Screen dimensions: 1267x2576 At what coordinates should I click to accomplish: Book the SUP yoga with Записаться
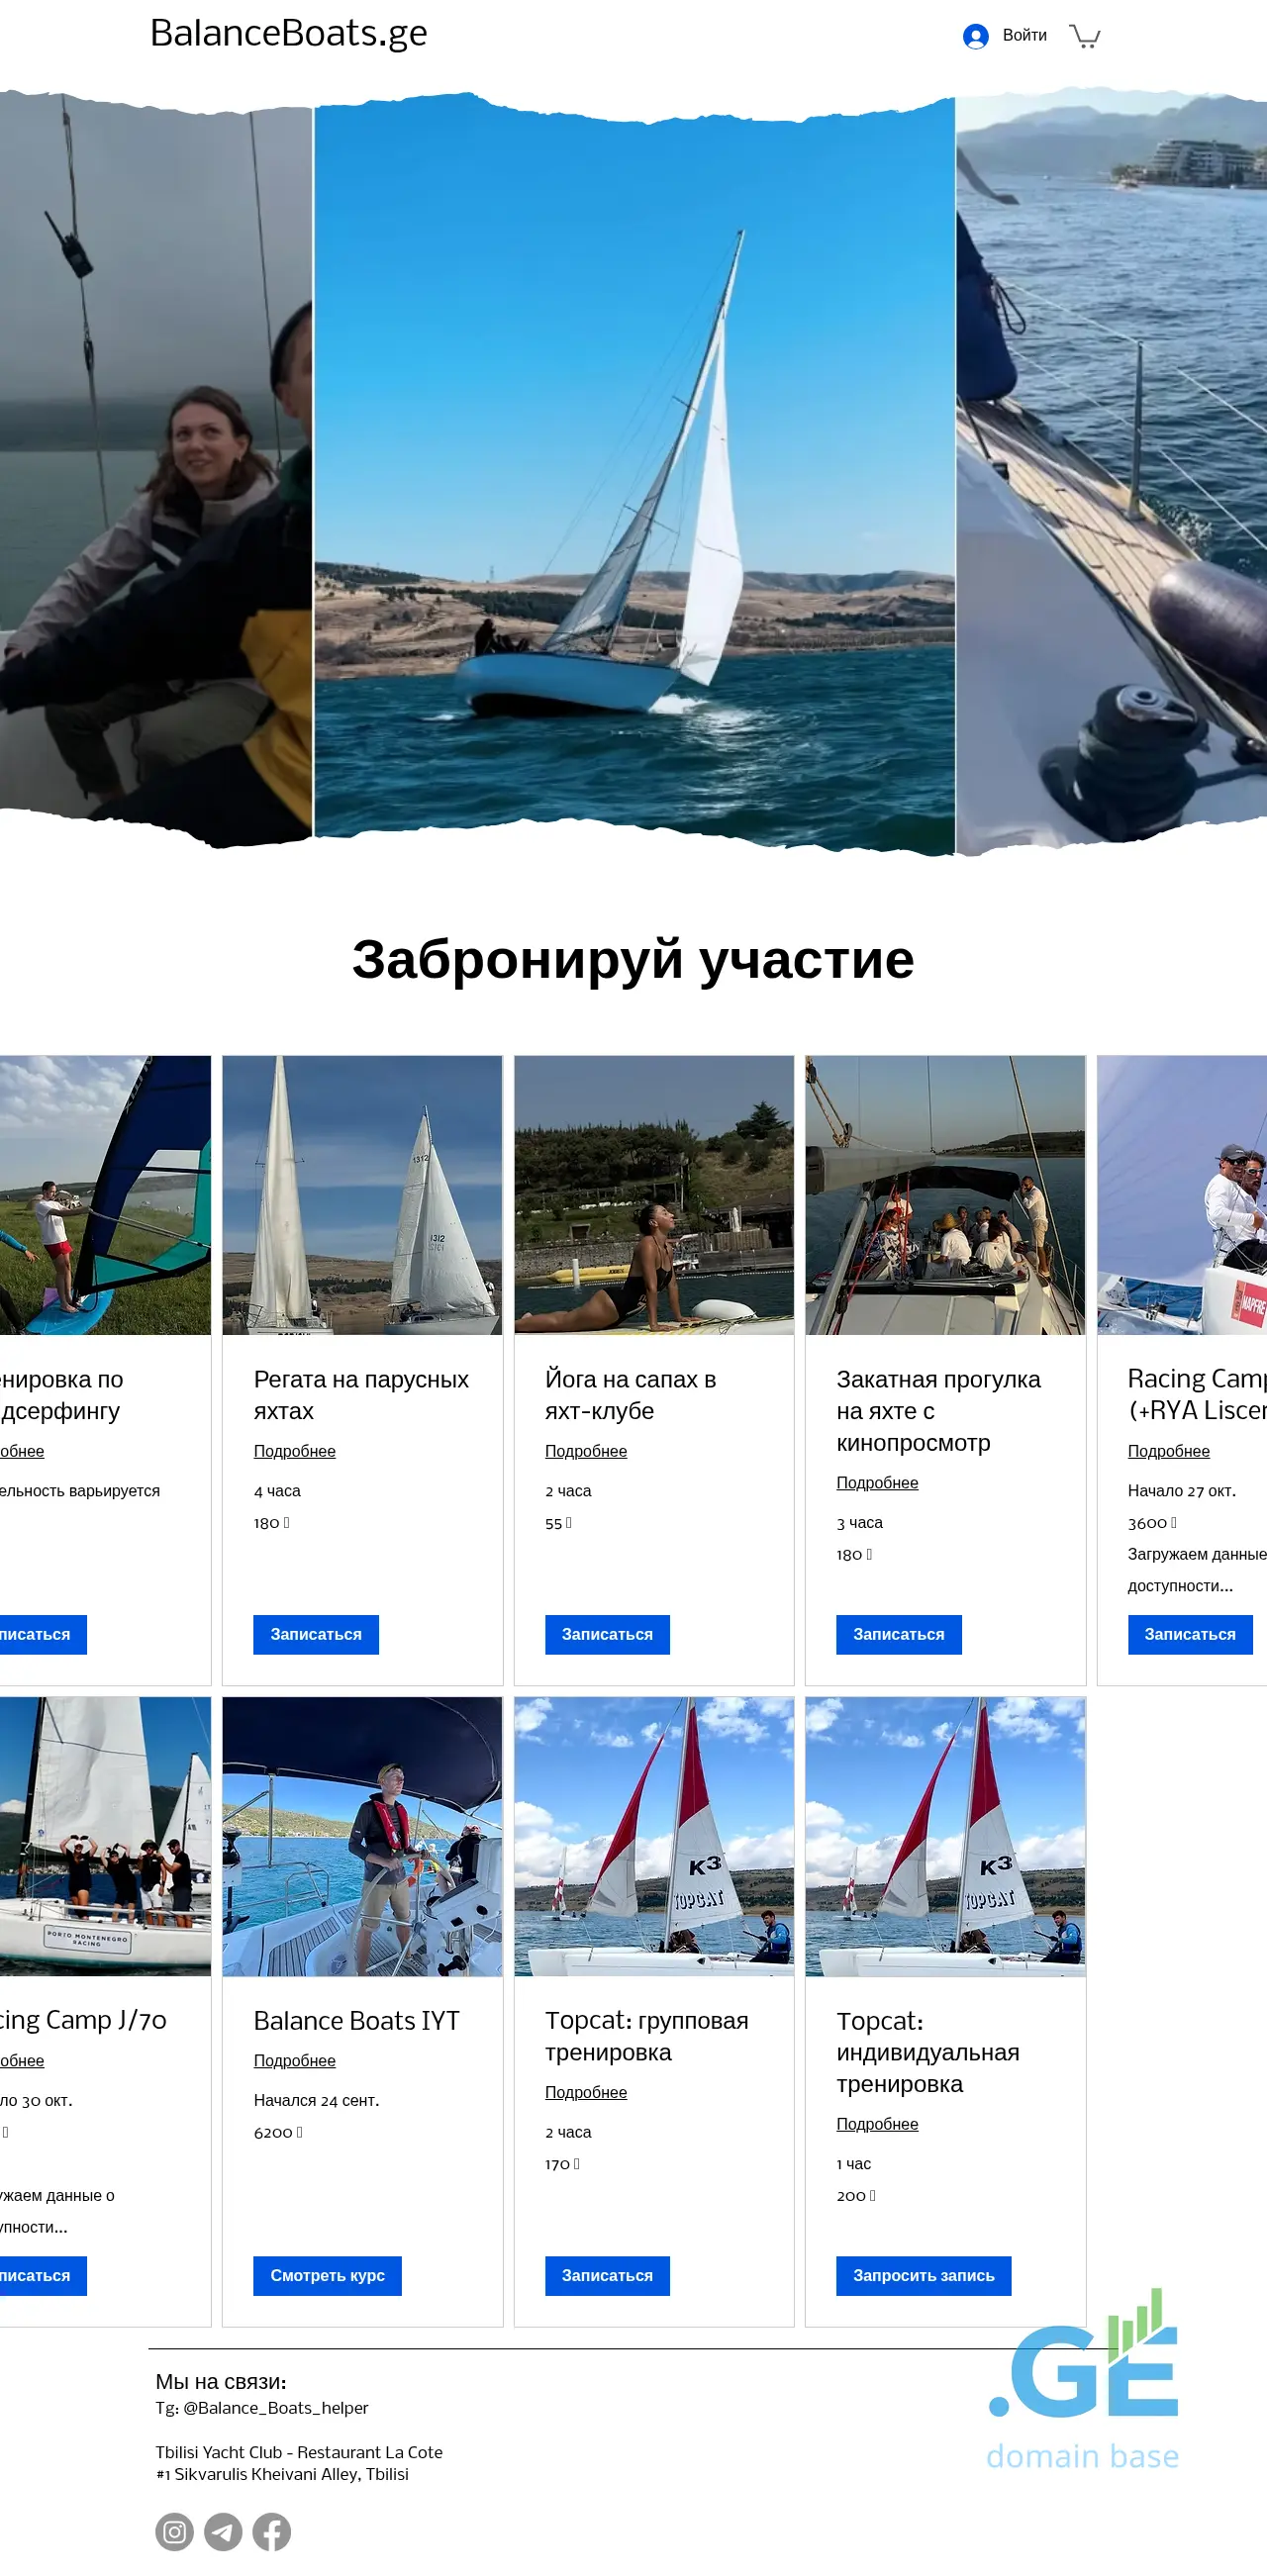tap(607, 1634)
